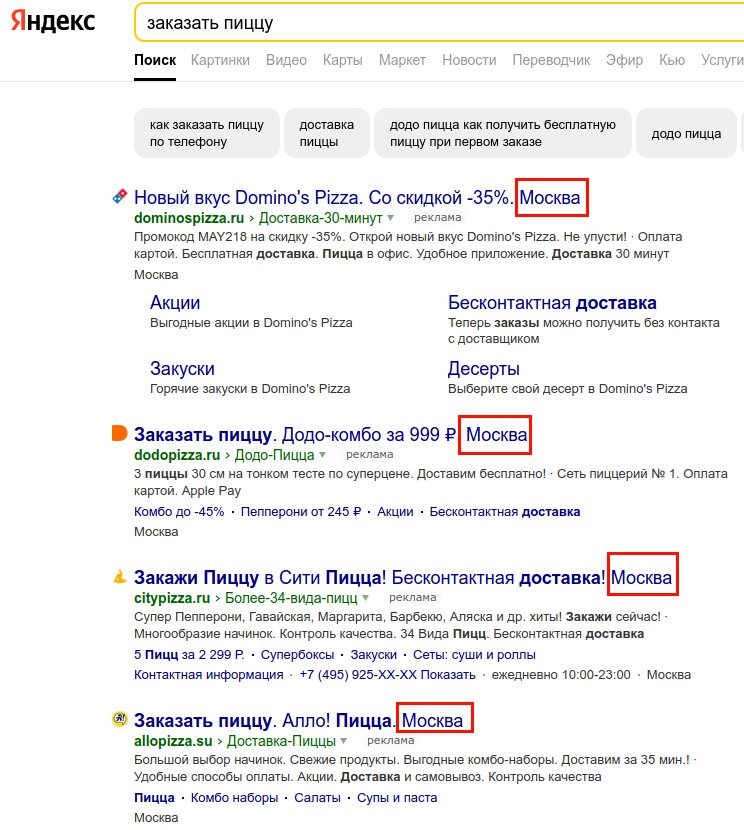Expand the arrow next to Доставка-30-минут
This screenshot has height=830, width=744.
(x=391, y=217)
